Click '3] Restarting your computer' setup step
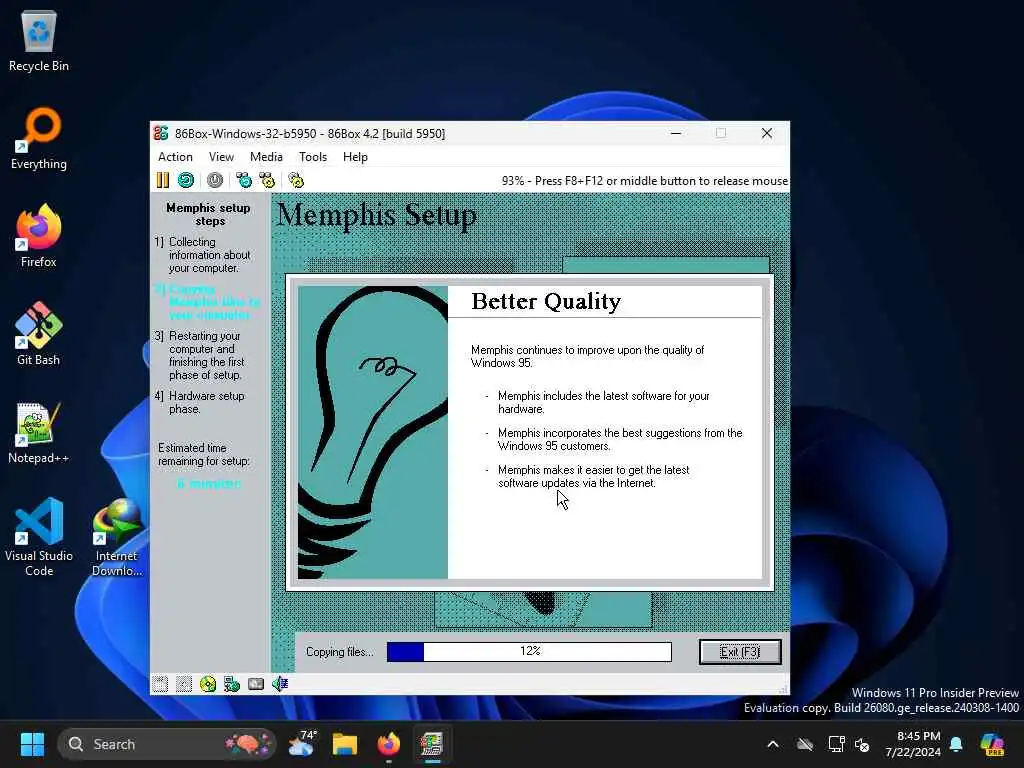The height and width of the screenshot is (768, 1024). [x=200, y=355]
